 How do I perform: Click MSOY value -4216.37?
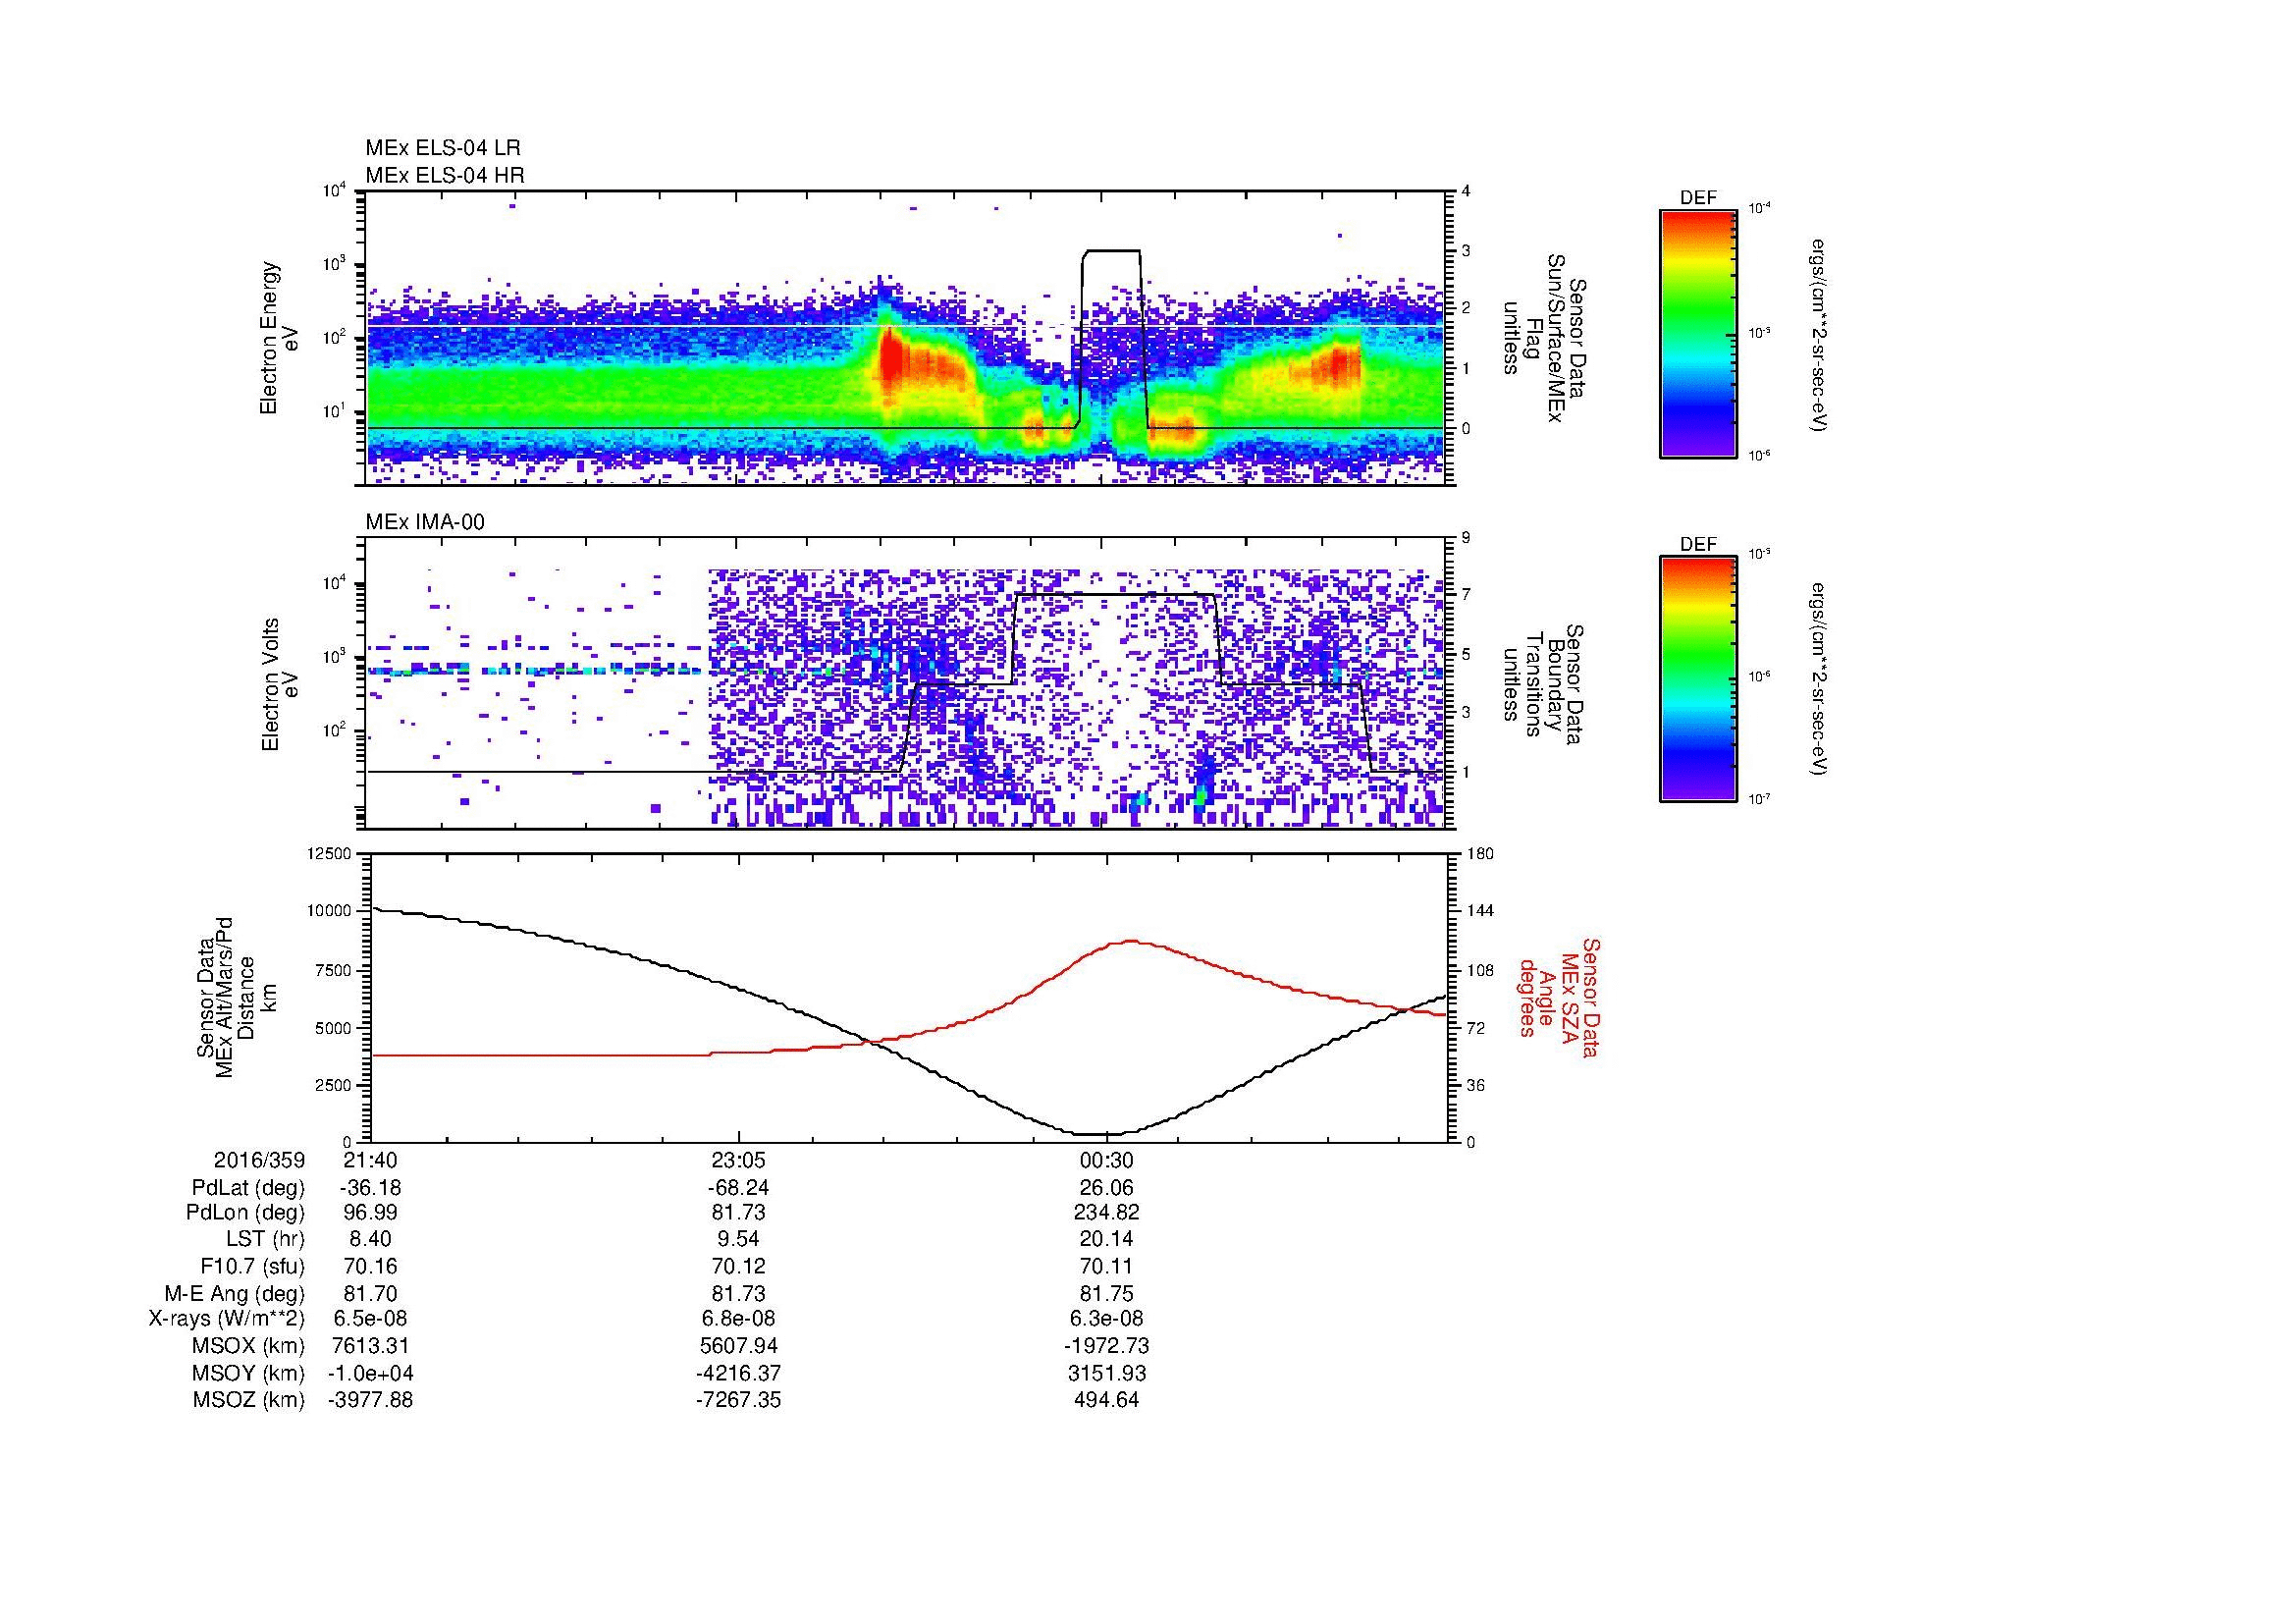pyautogui.click(x=738, y=1373)
